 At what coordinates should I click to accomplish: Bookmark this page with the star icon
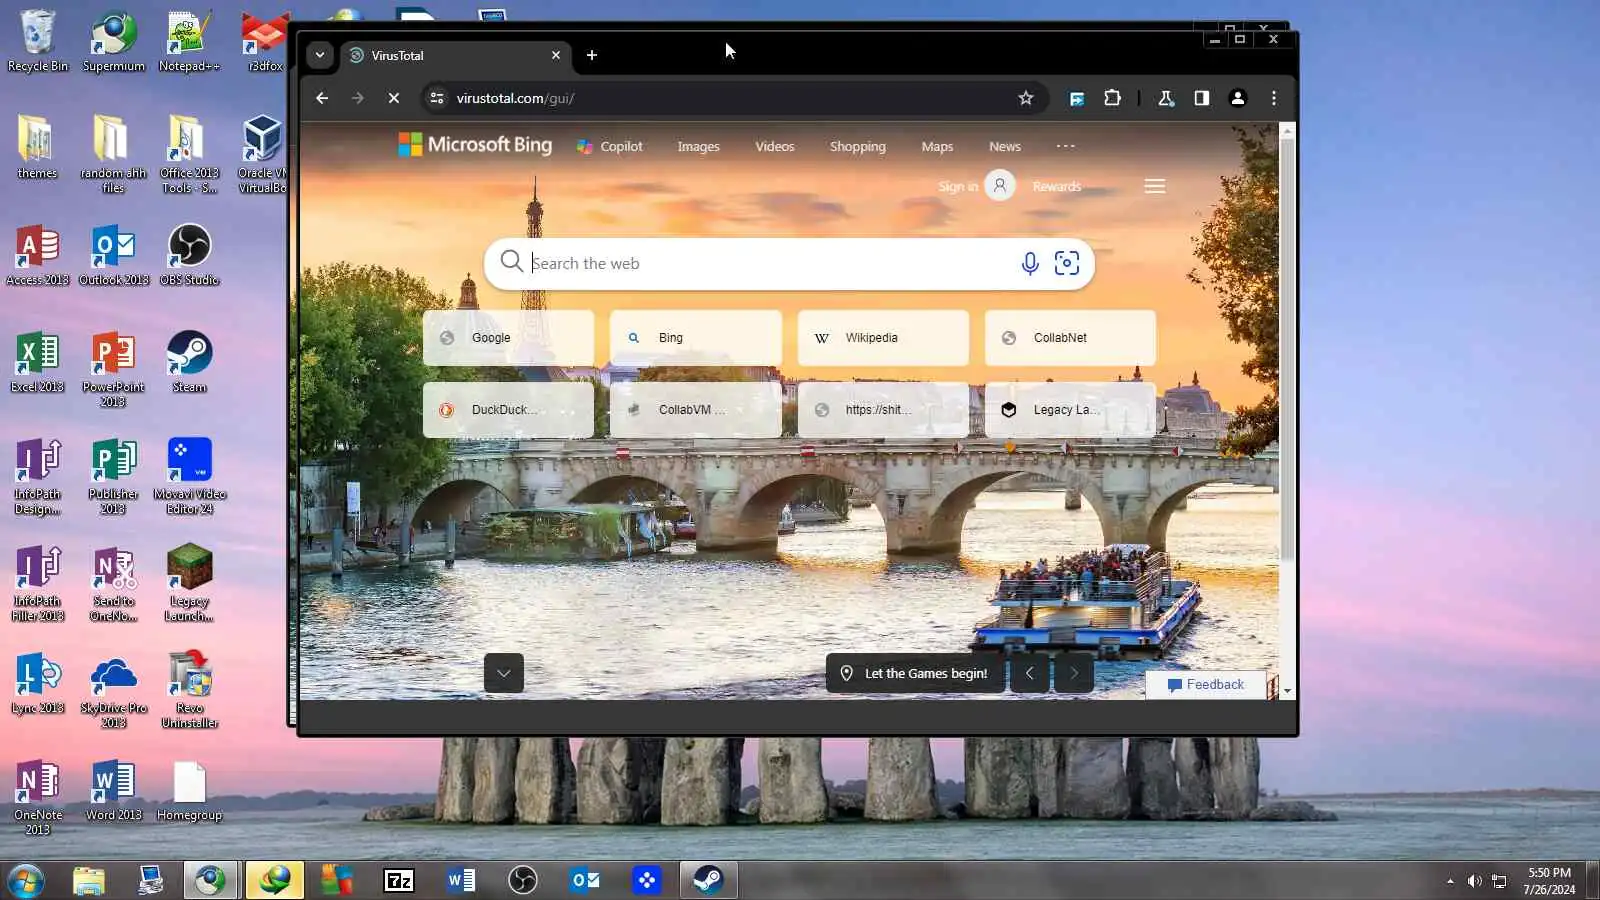point(1025,98)
